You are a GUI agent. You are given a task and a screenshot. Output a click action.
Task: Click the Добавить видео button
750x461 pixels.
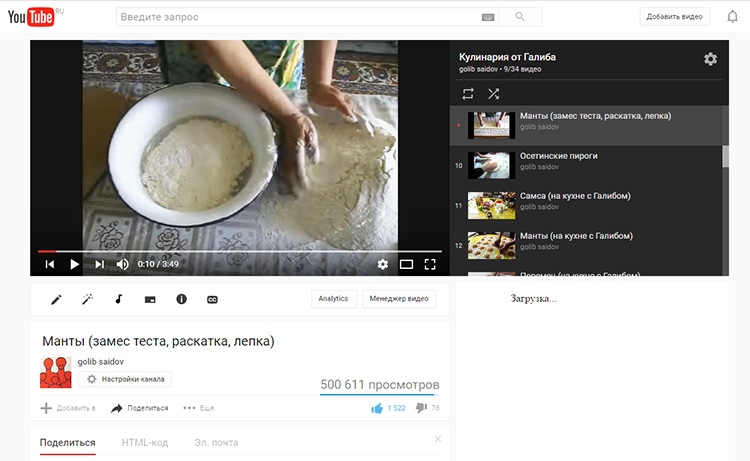[674, 17]
